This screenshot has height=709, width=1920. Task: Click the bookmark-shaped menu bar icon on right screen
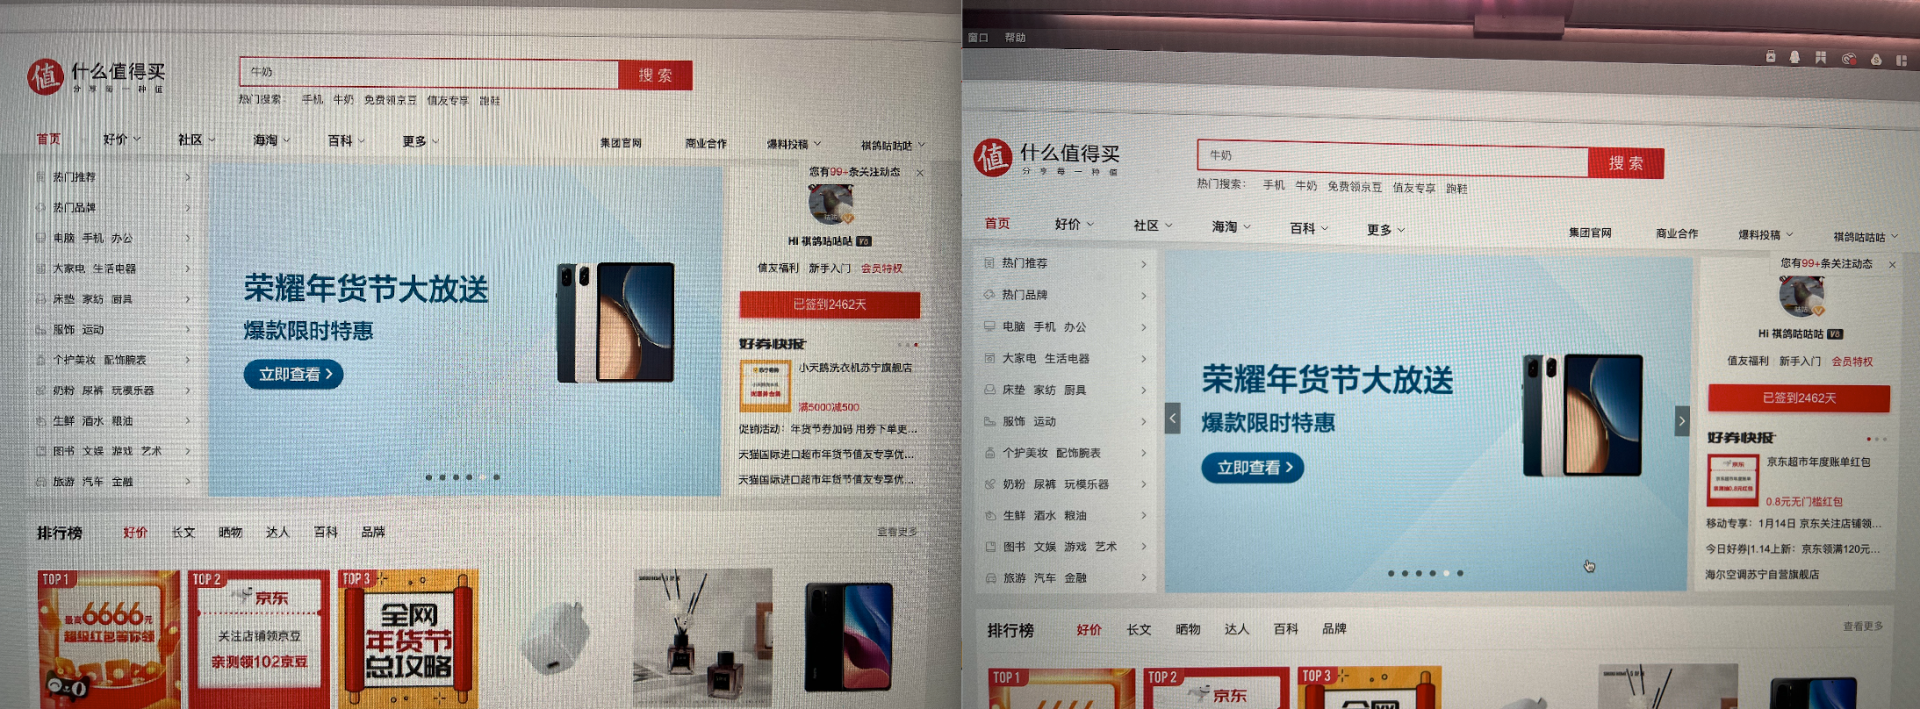click(x=1821, y=58)
